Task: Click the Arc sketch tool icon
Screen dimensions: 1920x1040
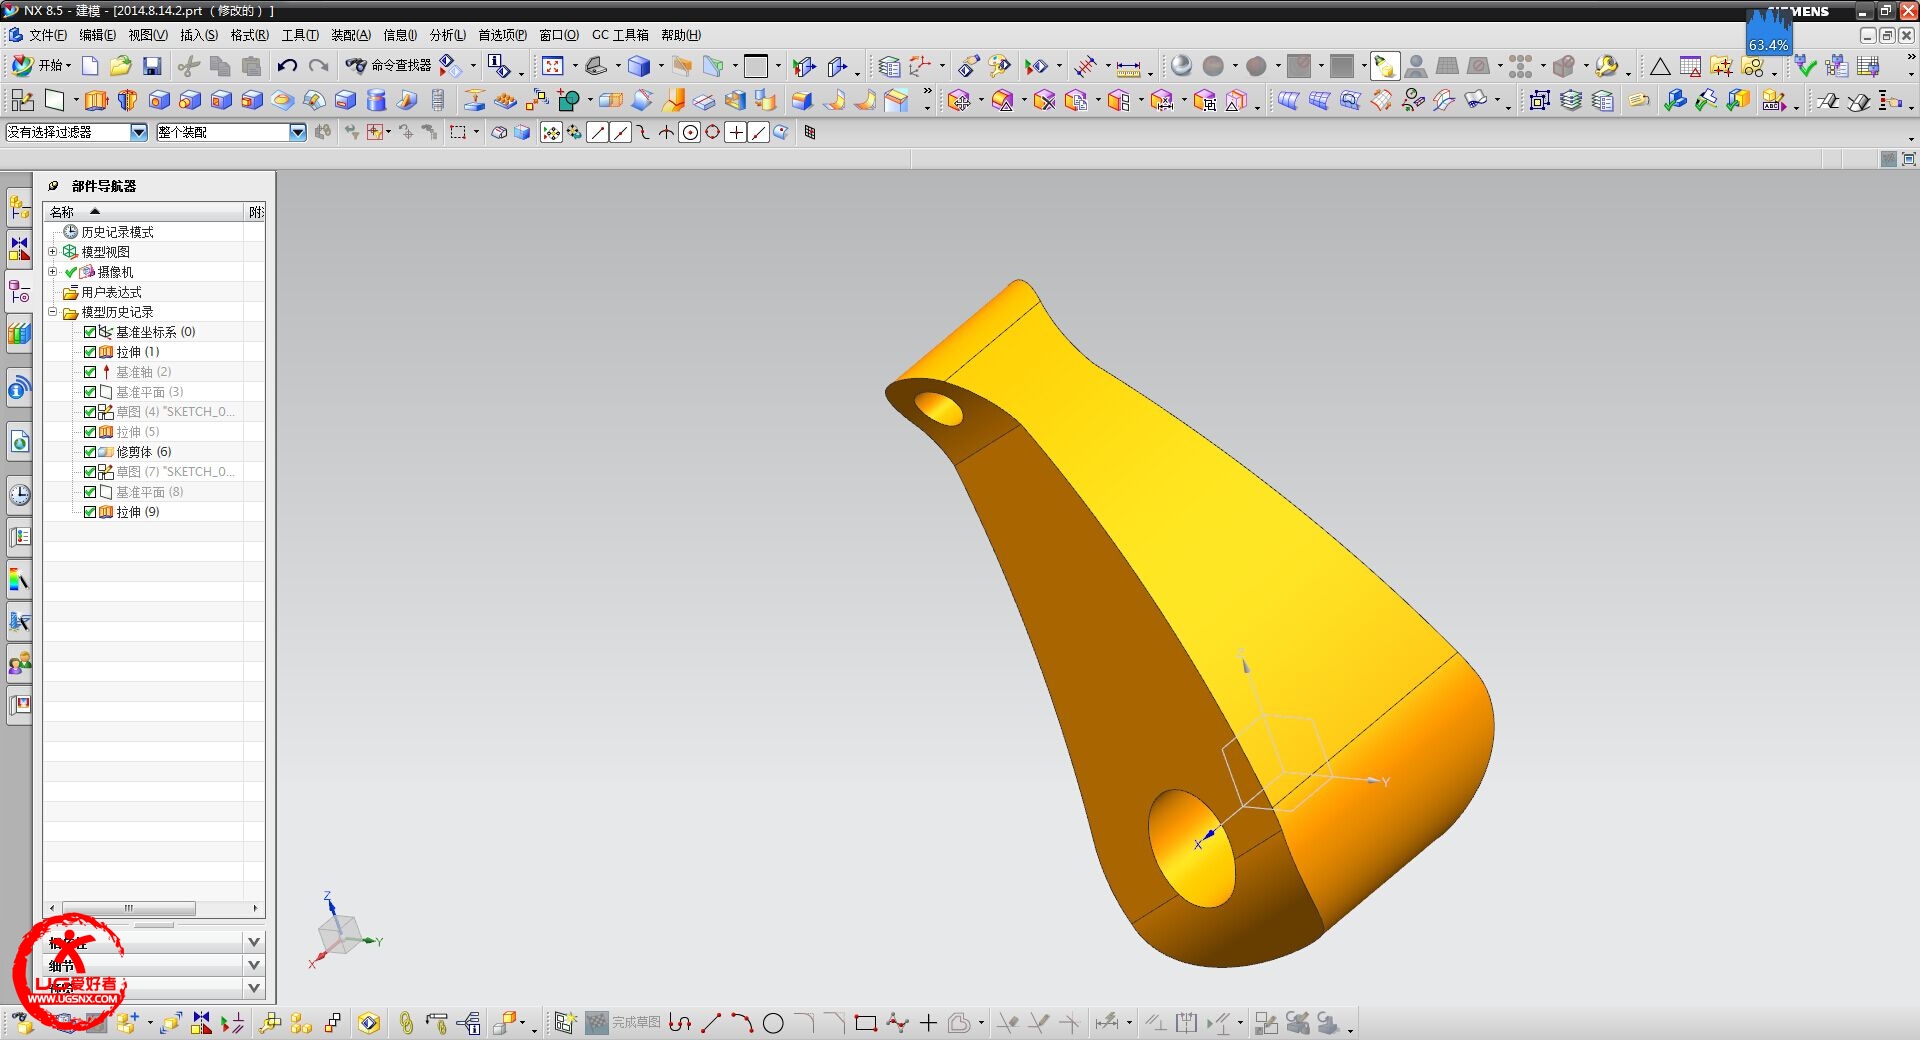Action: click(742, 1023)
